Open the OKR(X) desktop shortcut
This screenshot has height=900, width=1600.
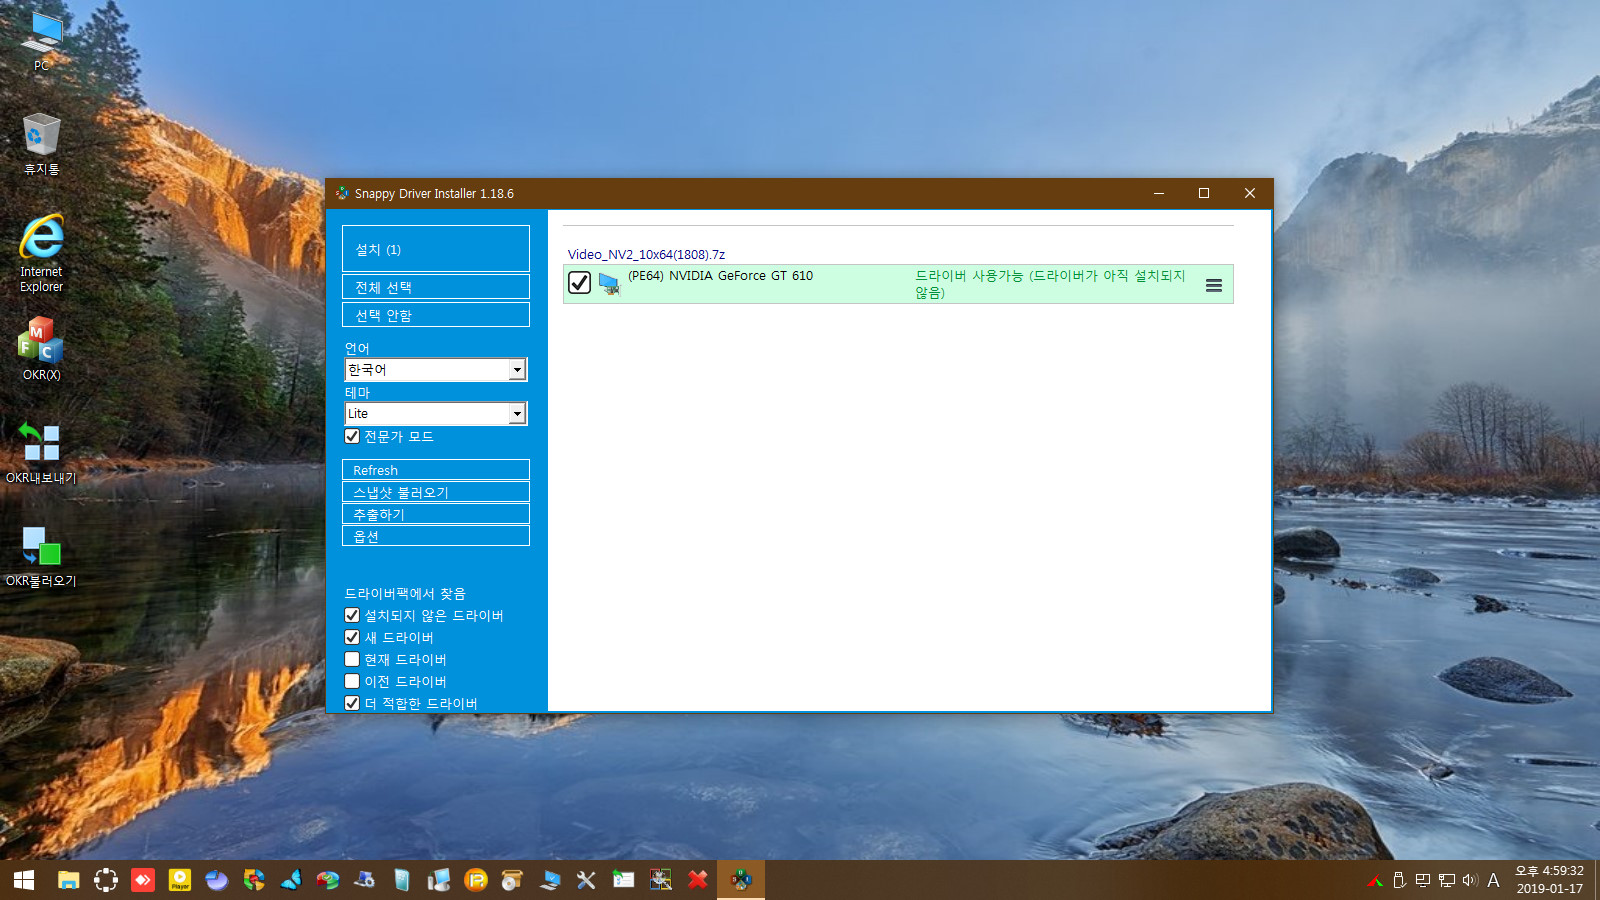(41, 349)
